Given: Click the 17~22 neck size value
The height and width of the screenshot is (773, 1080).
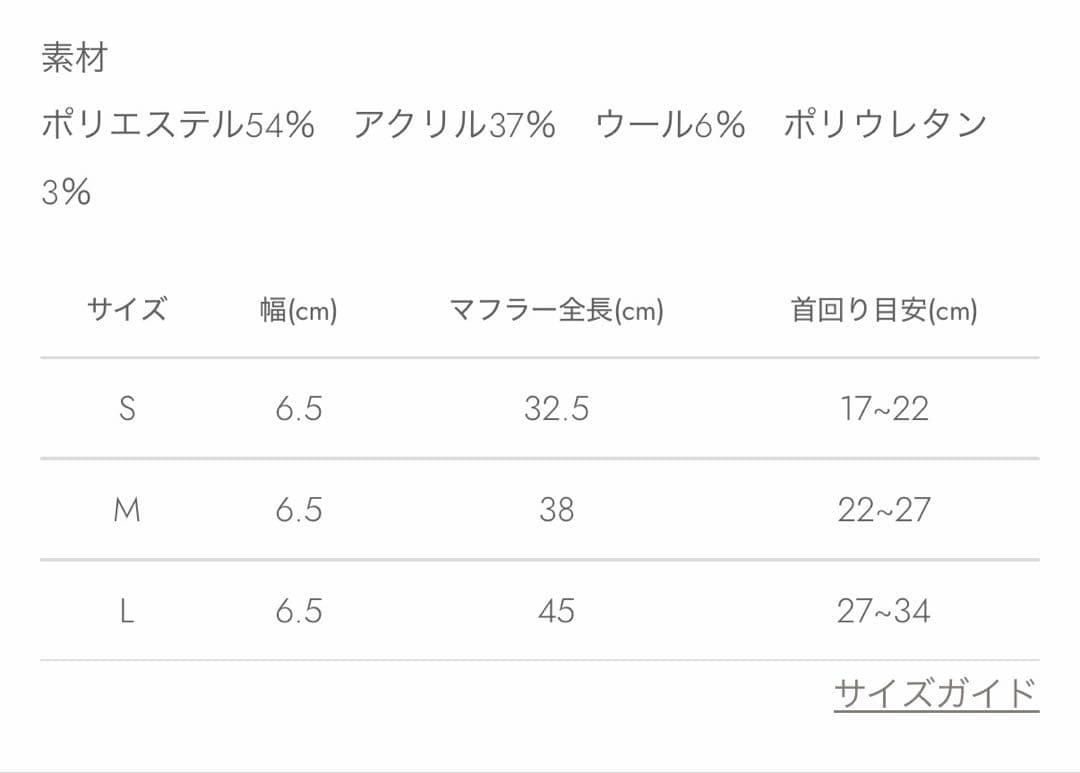Looking at the screenshot, I should pyautogui.click(x=884, y=409).
